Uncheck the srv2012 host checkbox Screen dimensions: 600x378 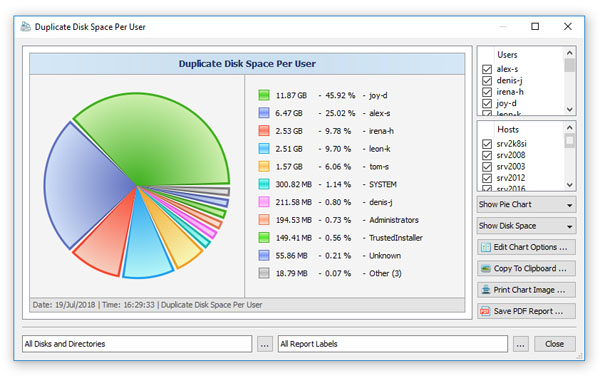pyautogui.click(x=487, y=178)
